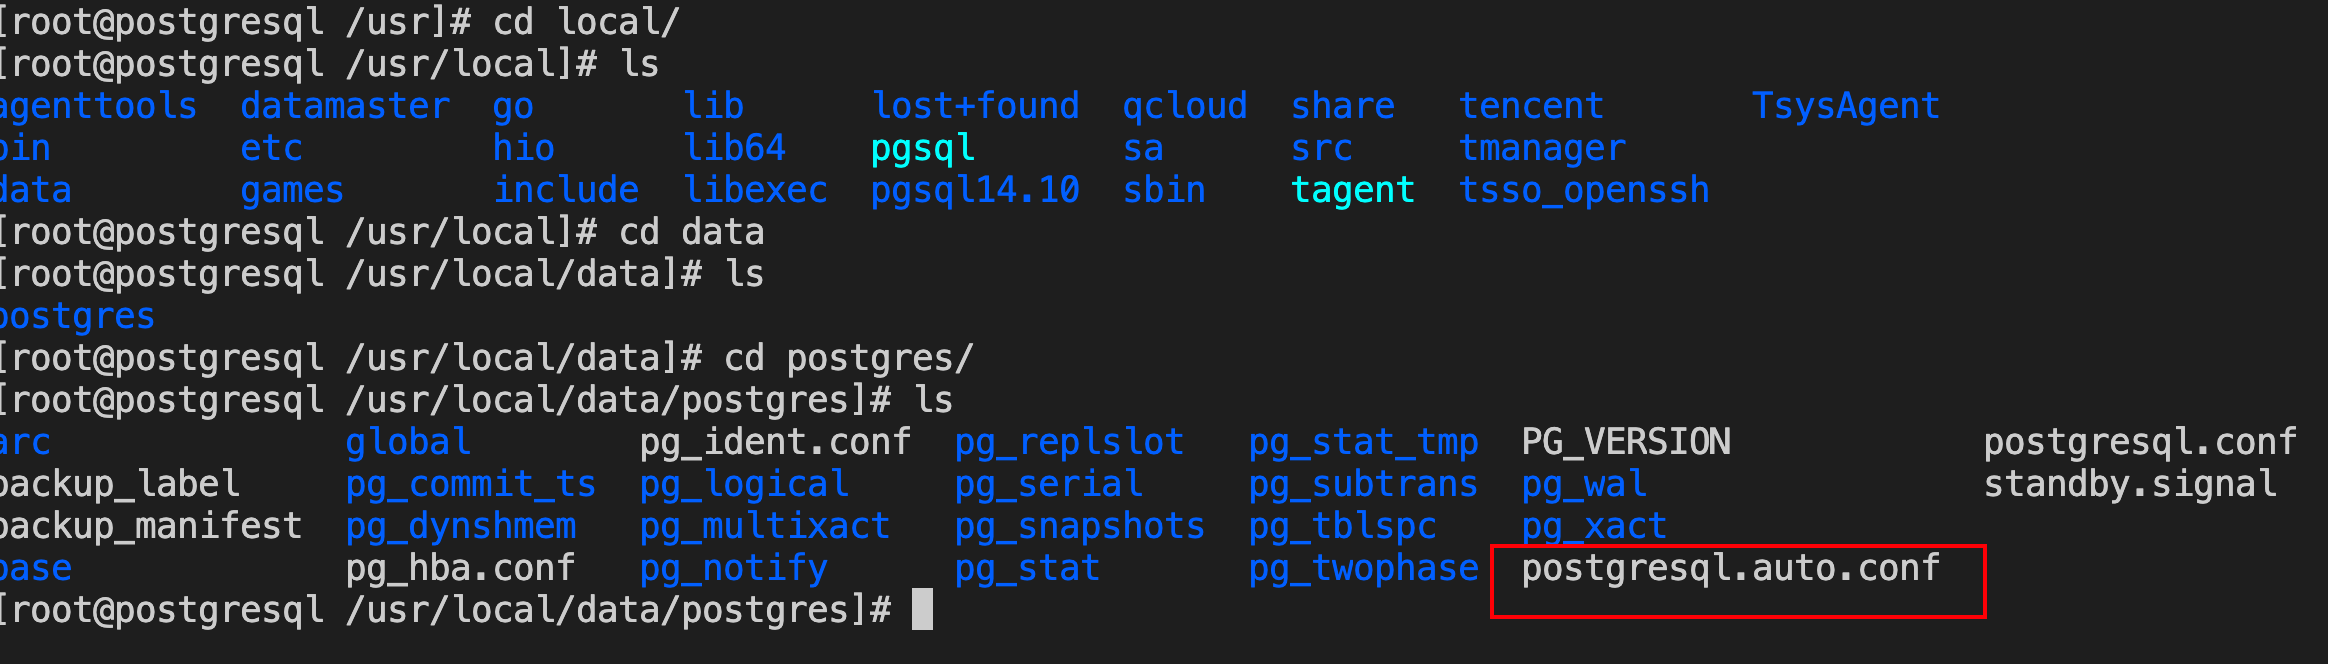2328x664 pixels.
Task: Click the PG_VERSION file entry
Action: [x=1626, y=442]
